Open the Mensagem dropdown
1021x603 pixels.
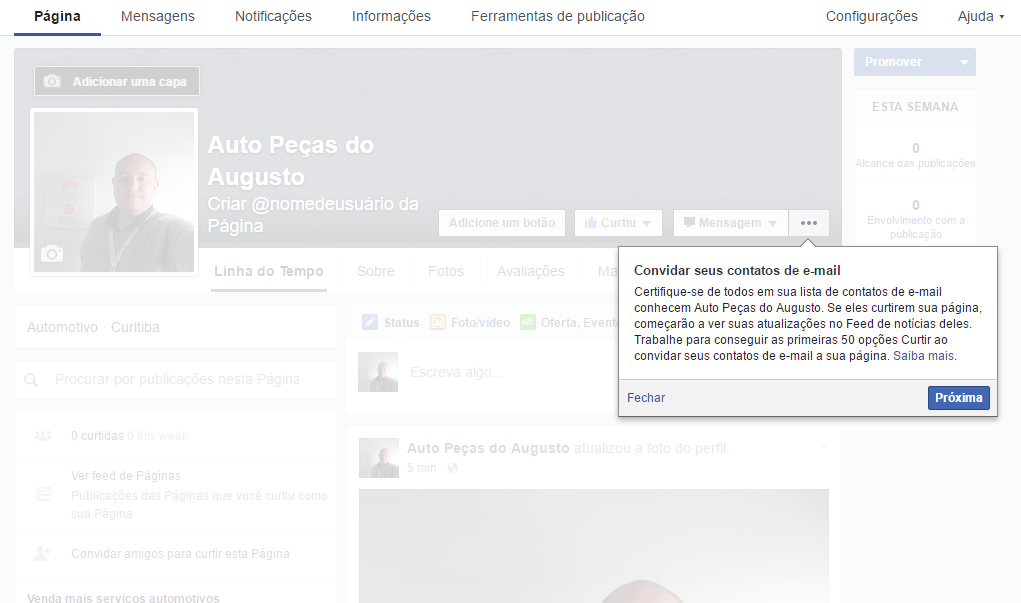[x=731, y=223]
